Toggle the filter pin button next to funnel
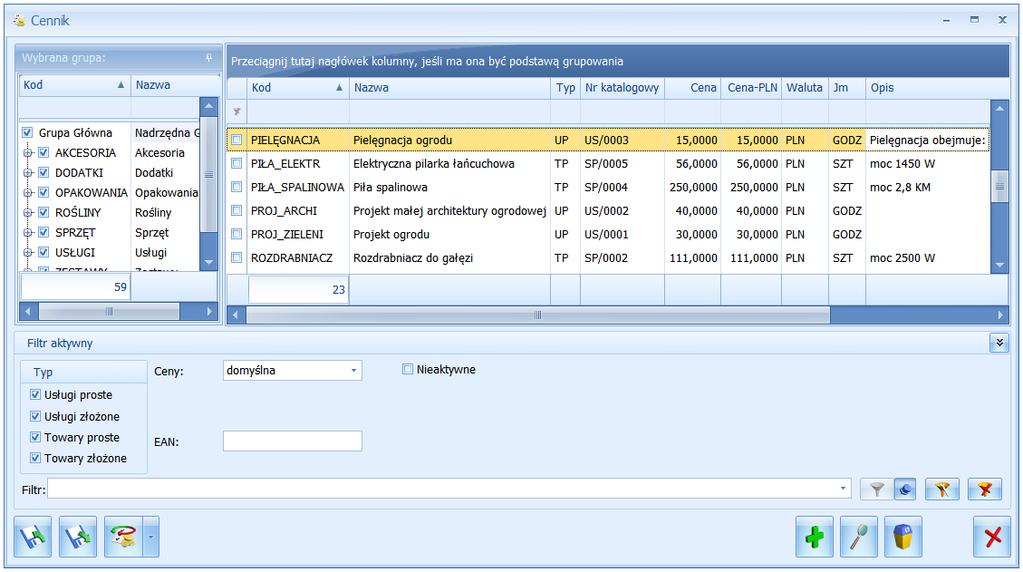 pos(905,489)
